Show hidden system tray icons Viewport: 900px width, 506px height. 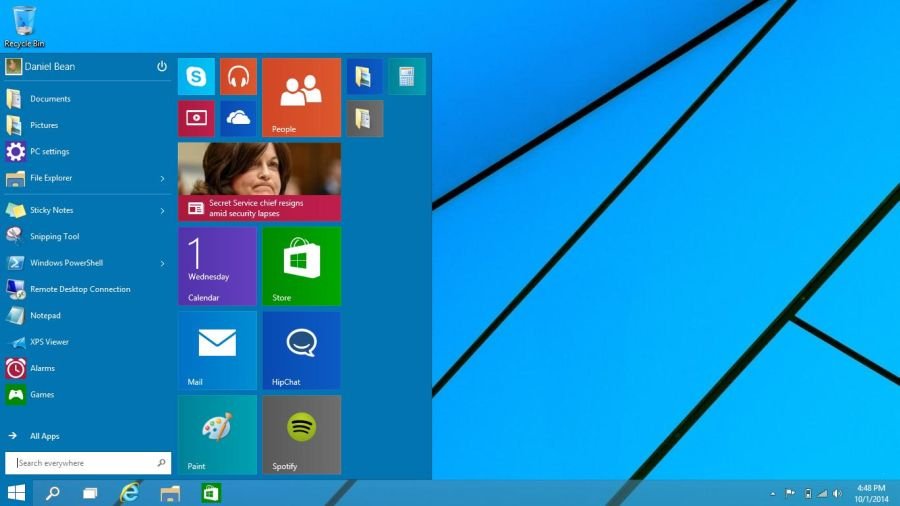pos(773,493)
